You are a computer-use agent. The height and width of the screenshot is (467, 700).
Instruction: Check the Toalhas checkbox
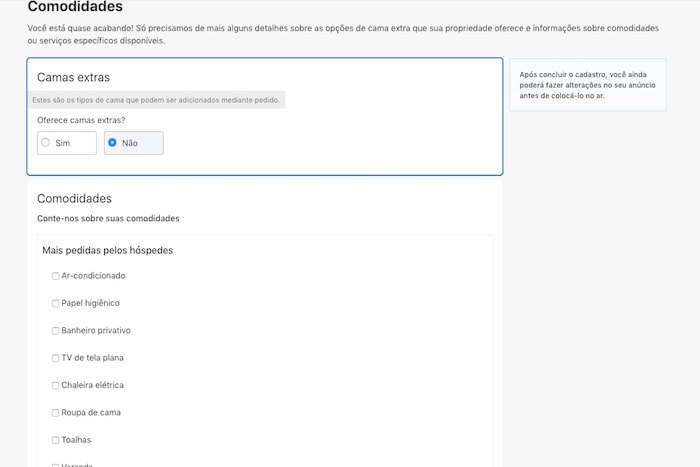[55, 440]
